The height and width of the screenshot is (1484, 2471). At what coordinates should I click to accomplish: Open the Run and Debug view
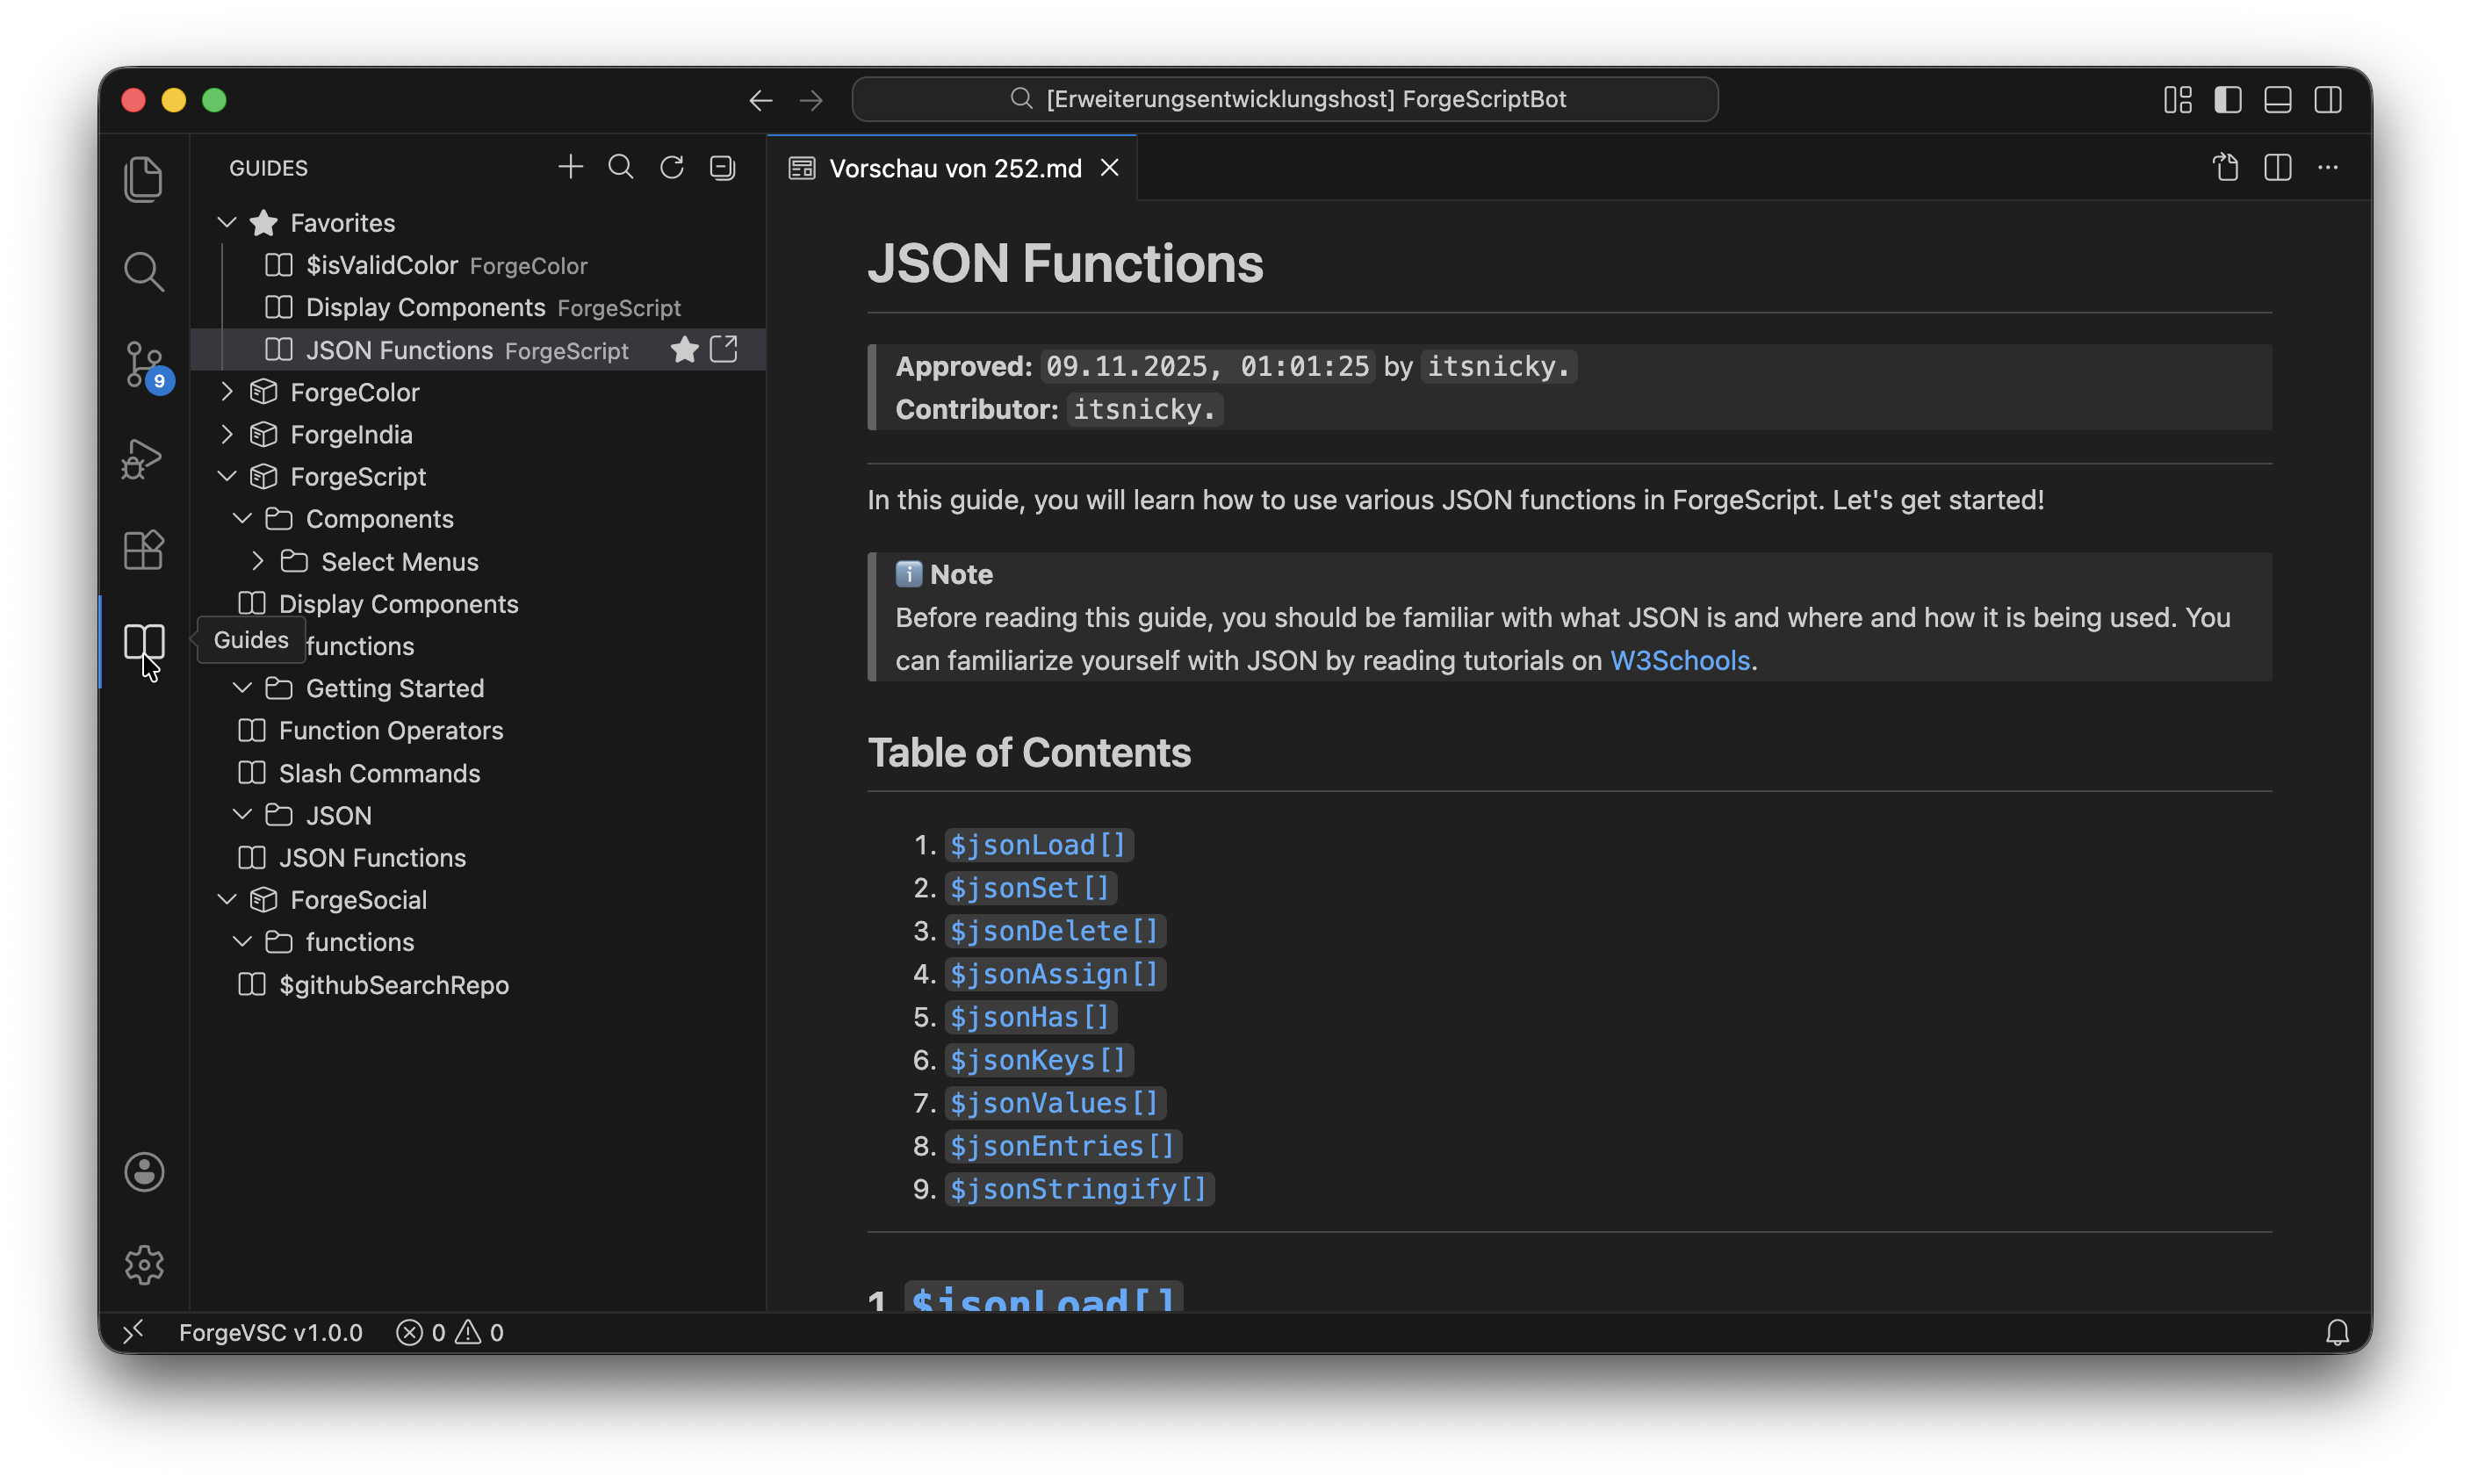click(x=143, y=458)
